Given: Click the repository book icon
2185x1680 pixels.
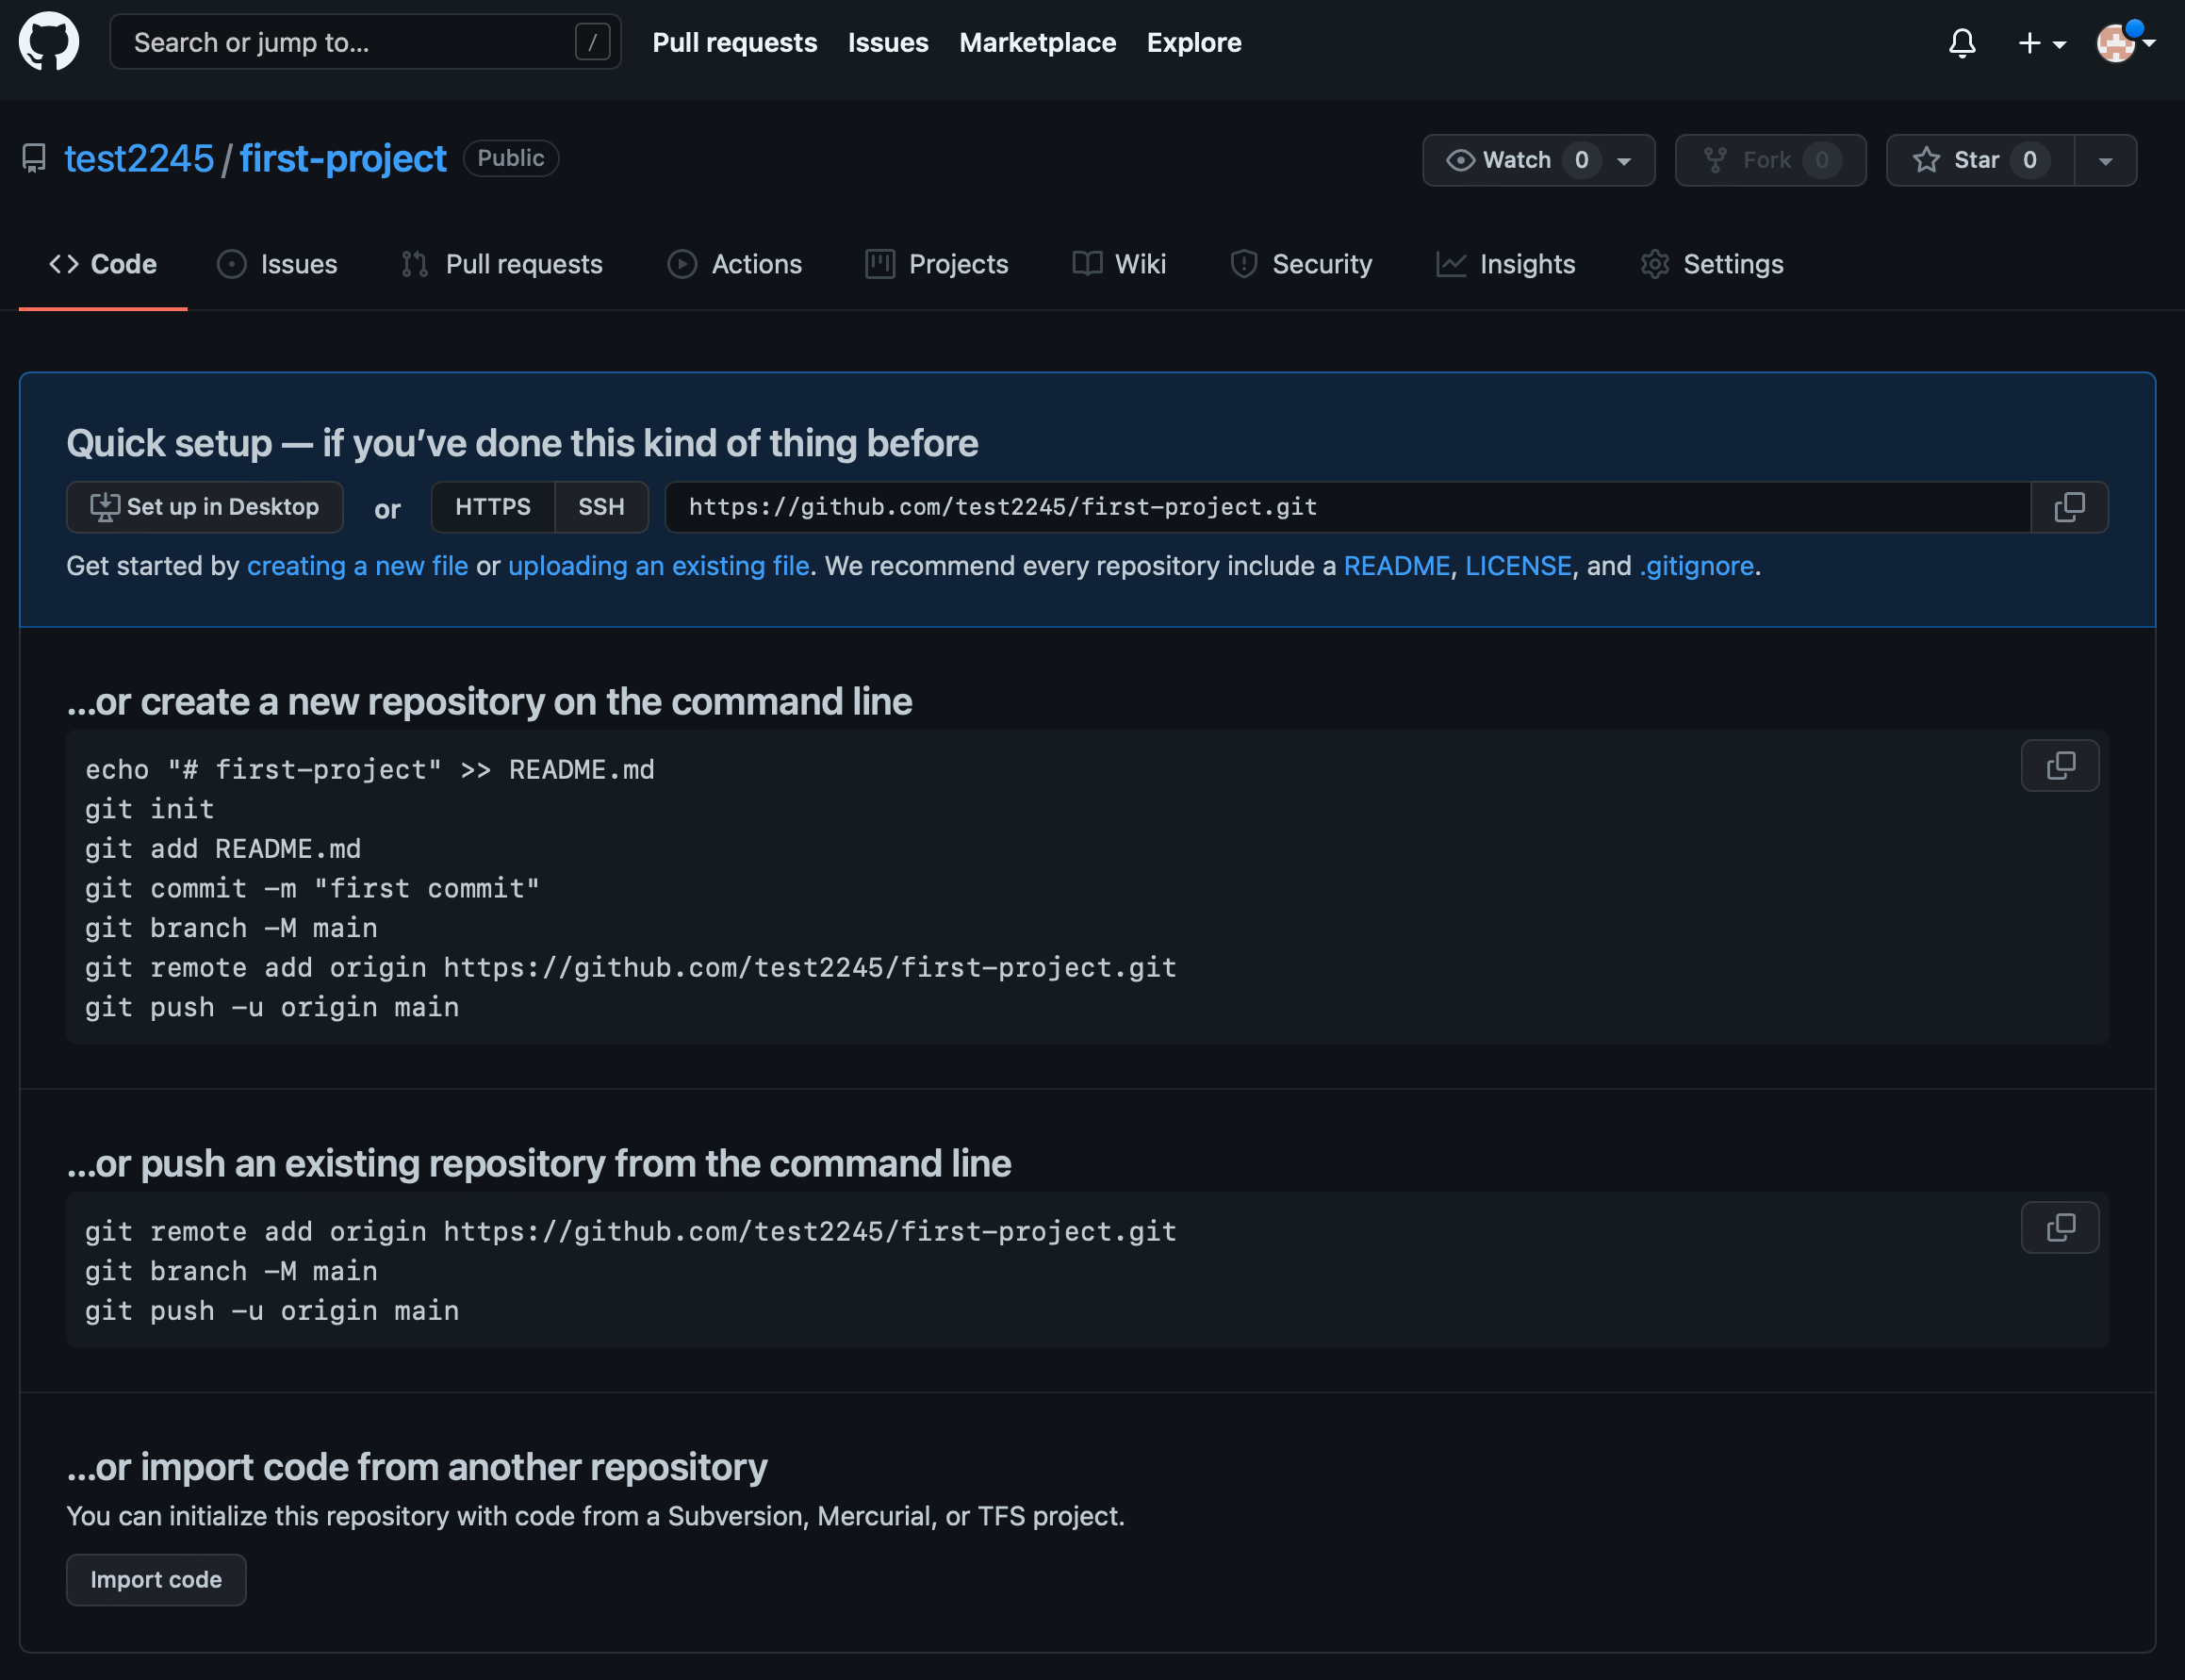Looking at the screenshot, I should (35, 158).
